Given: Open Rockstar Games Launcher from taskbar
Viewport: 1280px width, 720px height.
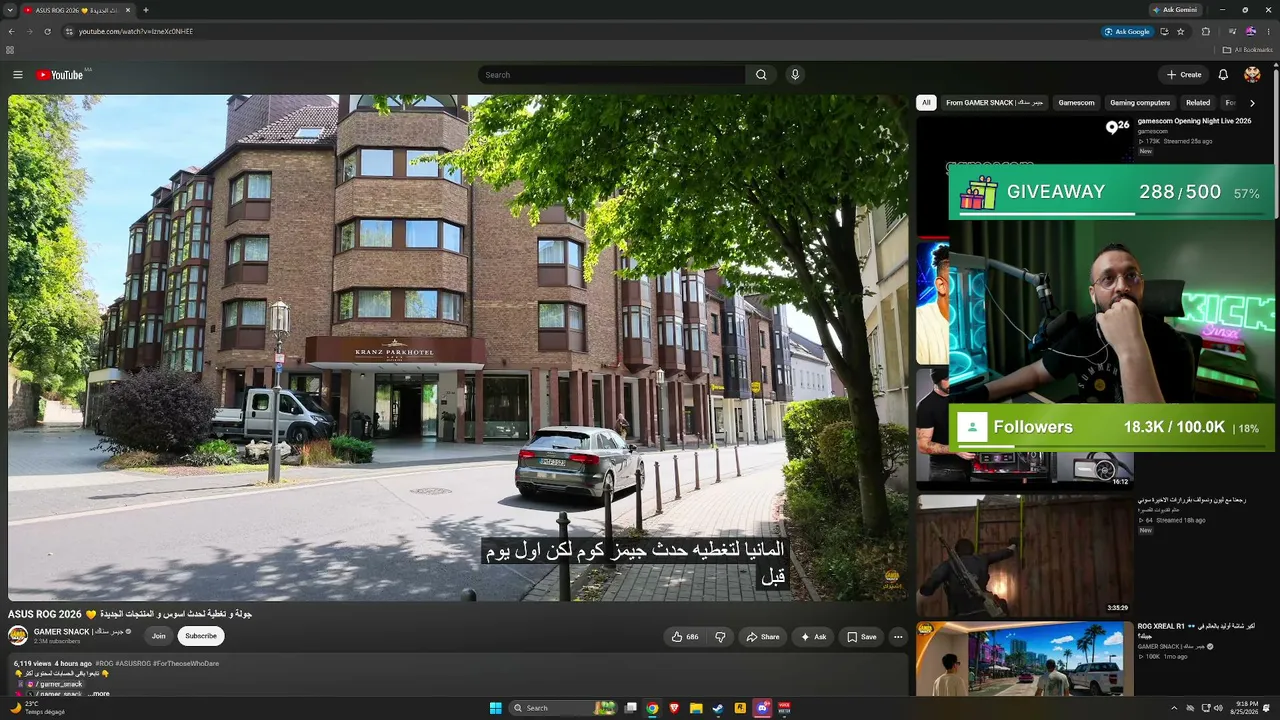Looking at the screenshot, I should coord(740,708).
